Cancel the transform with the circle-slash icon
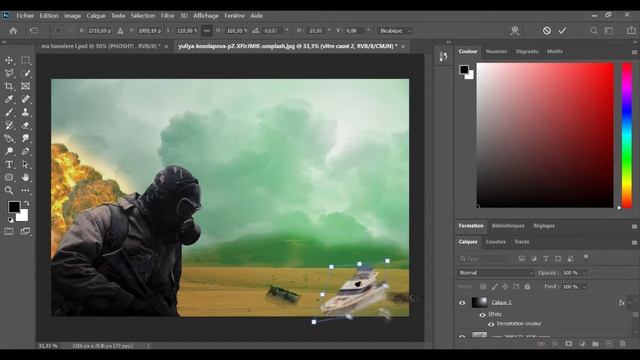 pos(547,31)
